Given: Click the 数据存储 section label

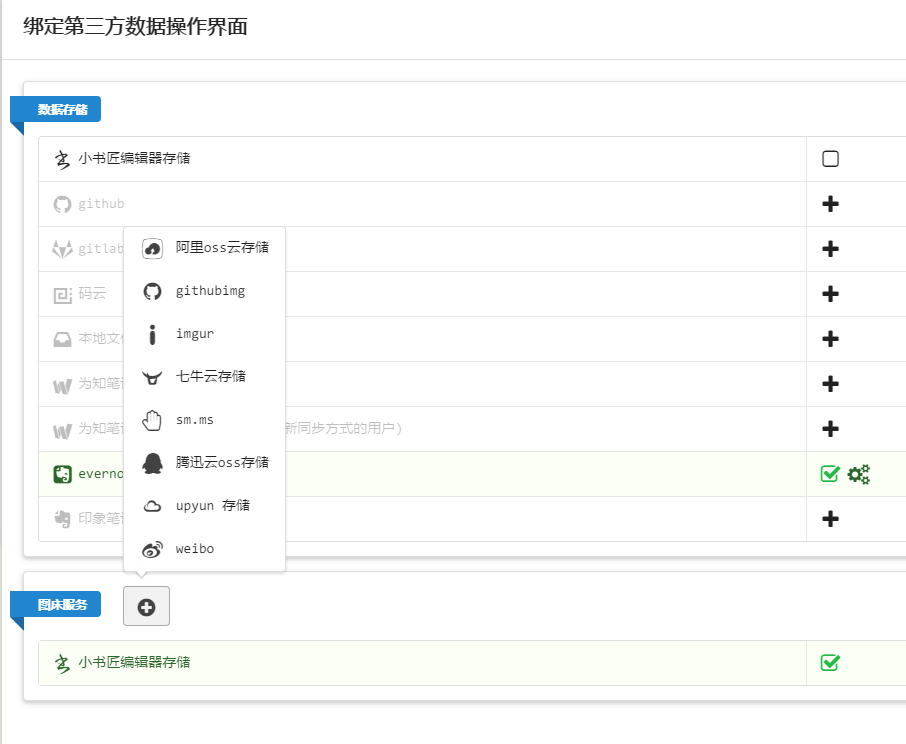Looking at the screenshot, I should coord(62,110).
